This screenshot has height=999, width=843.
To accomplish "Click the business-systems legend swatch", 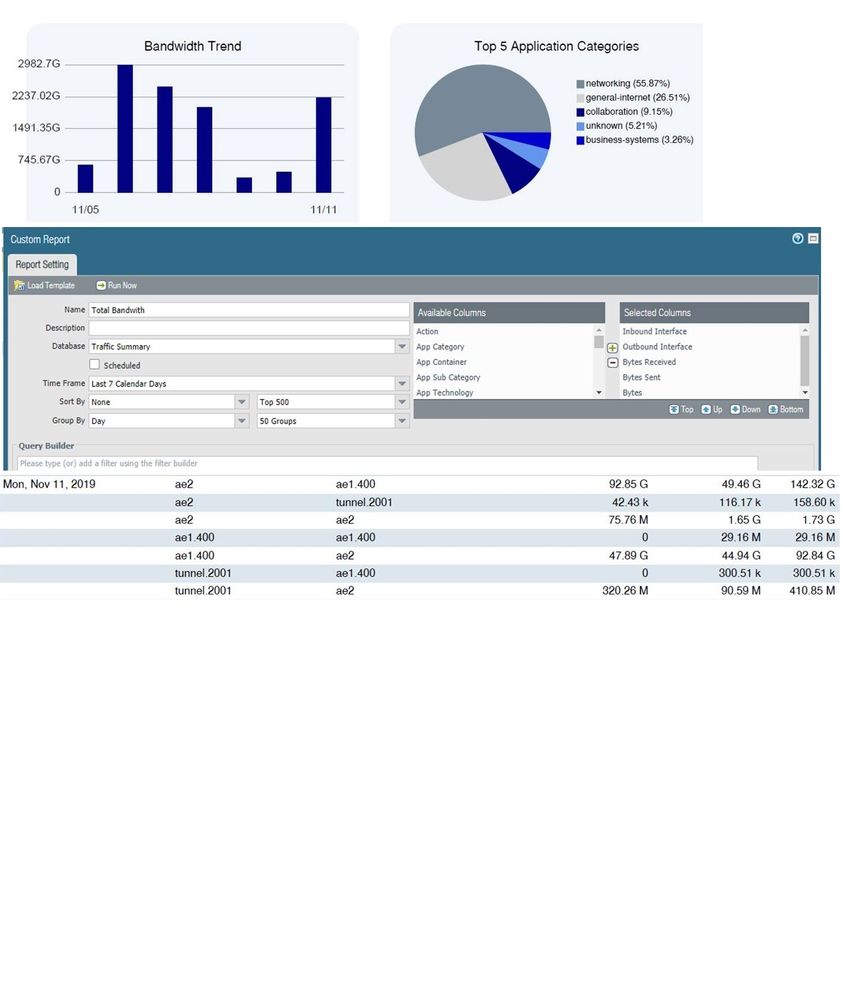I will (x=580, y=140).
